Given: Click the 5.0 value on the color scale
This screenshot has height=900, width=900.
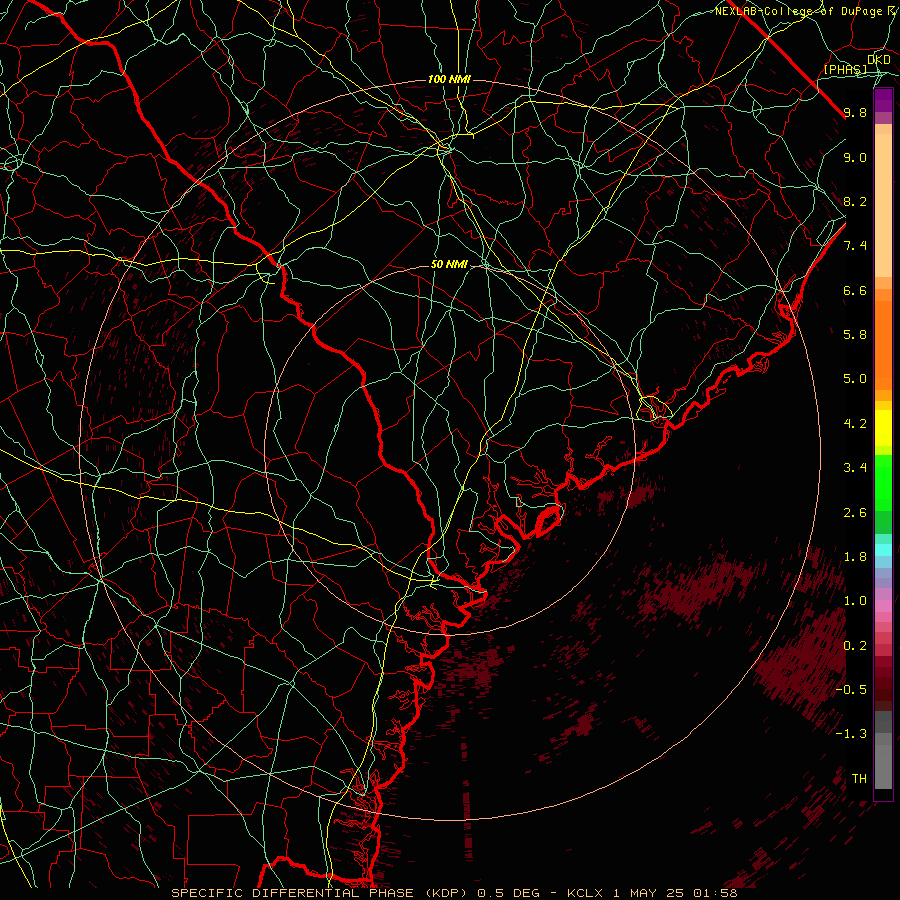Looking at the screenshot, I should 855,379.
